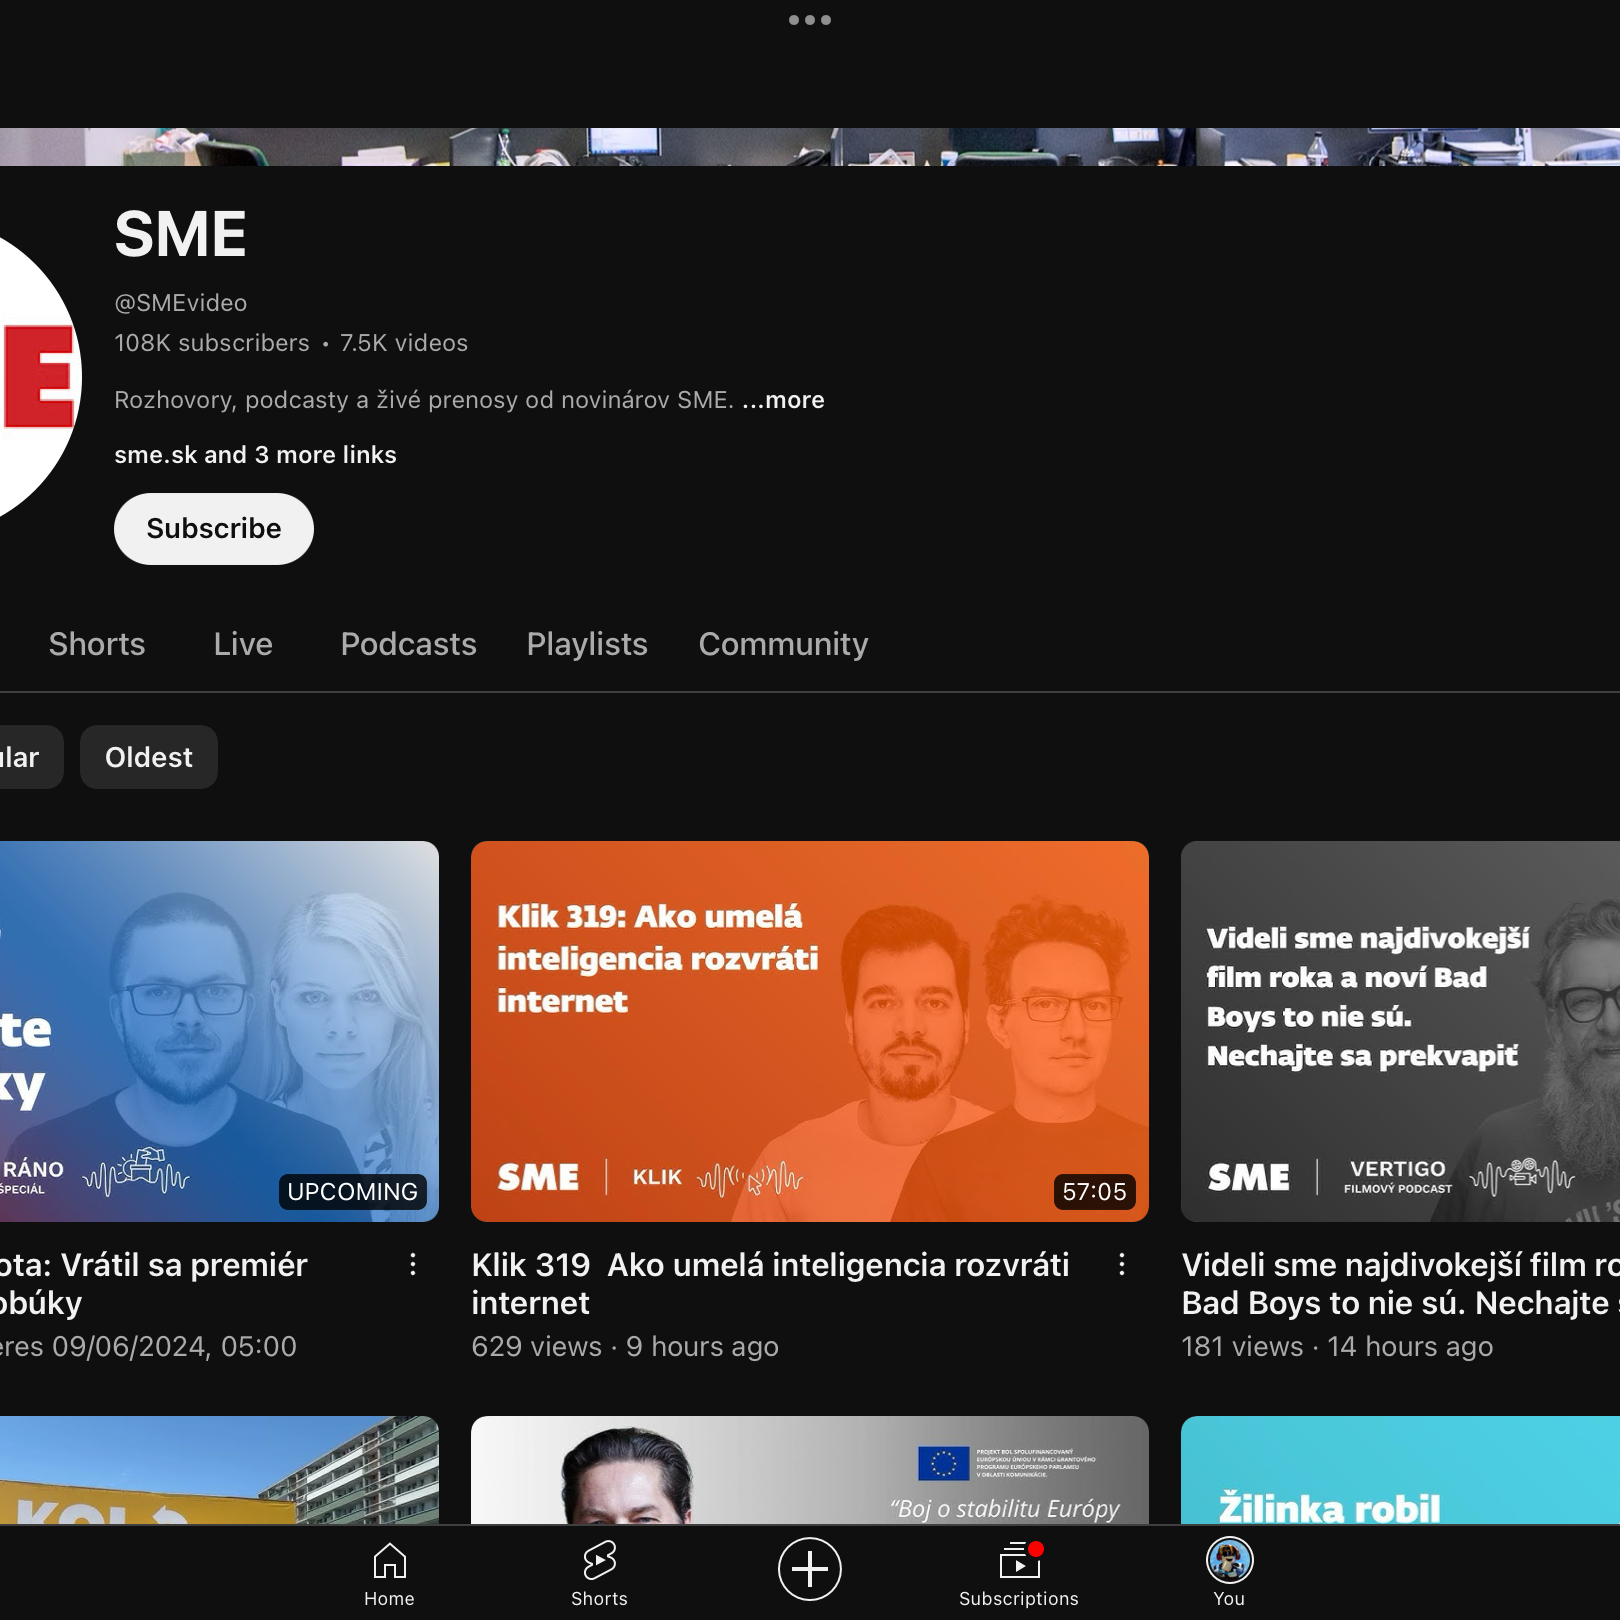Select the Oldest sort chip
This screenshot has width=1620, height=1620.
(x=148, y=757)
